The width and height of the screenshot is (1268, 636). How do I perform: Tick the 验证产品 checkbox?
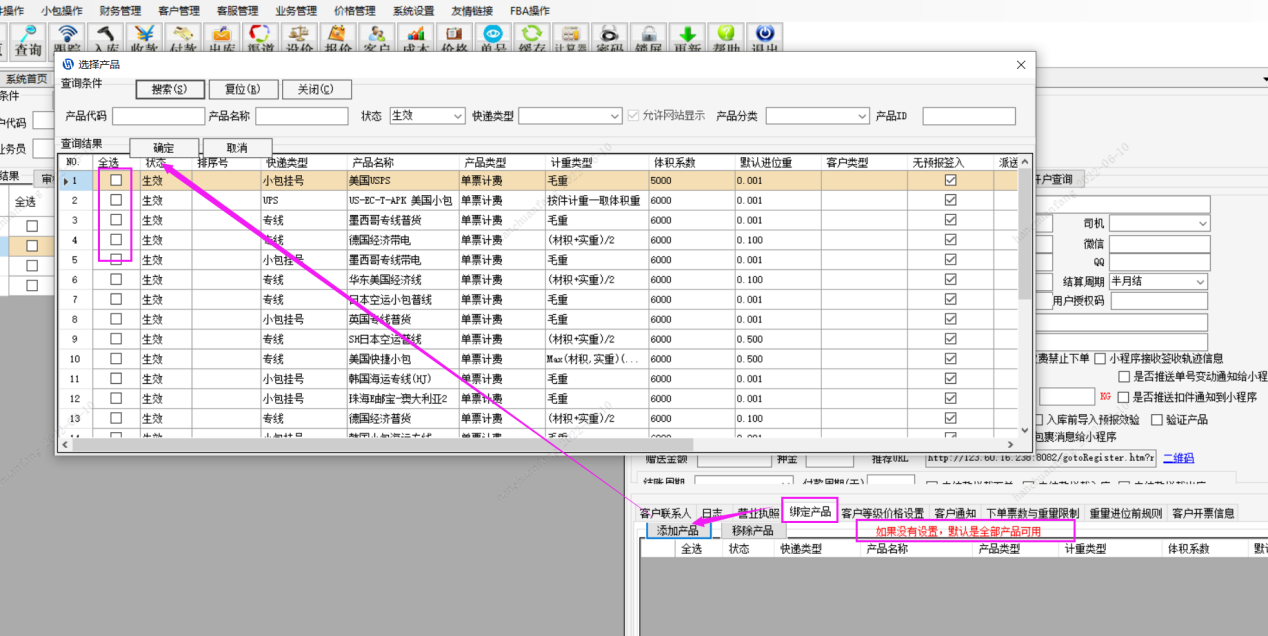1157,420
